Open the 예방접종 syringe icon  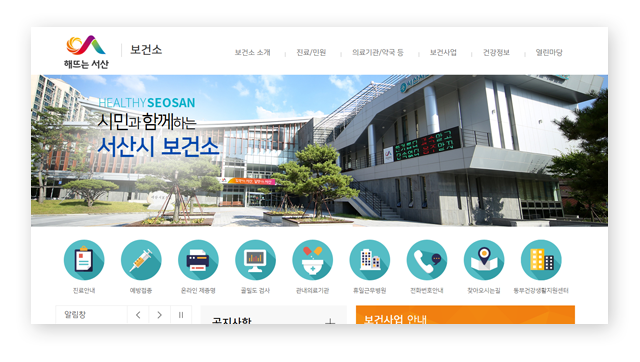[141, 260]
